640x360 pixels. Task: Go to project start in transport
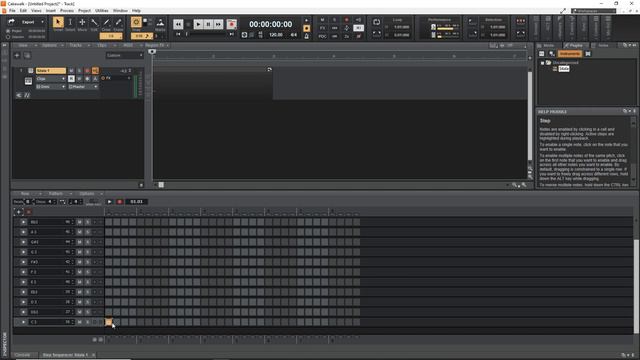point(178,34)
